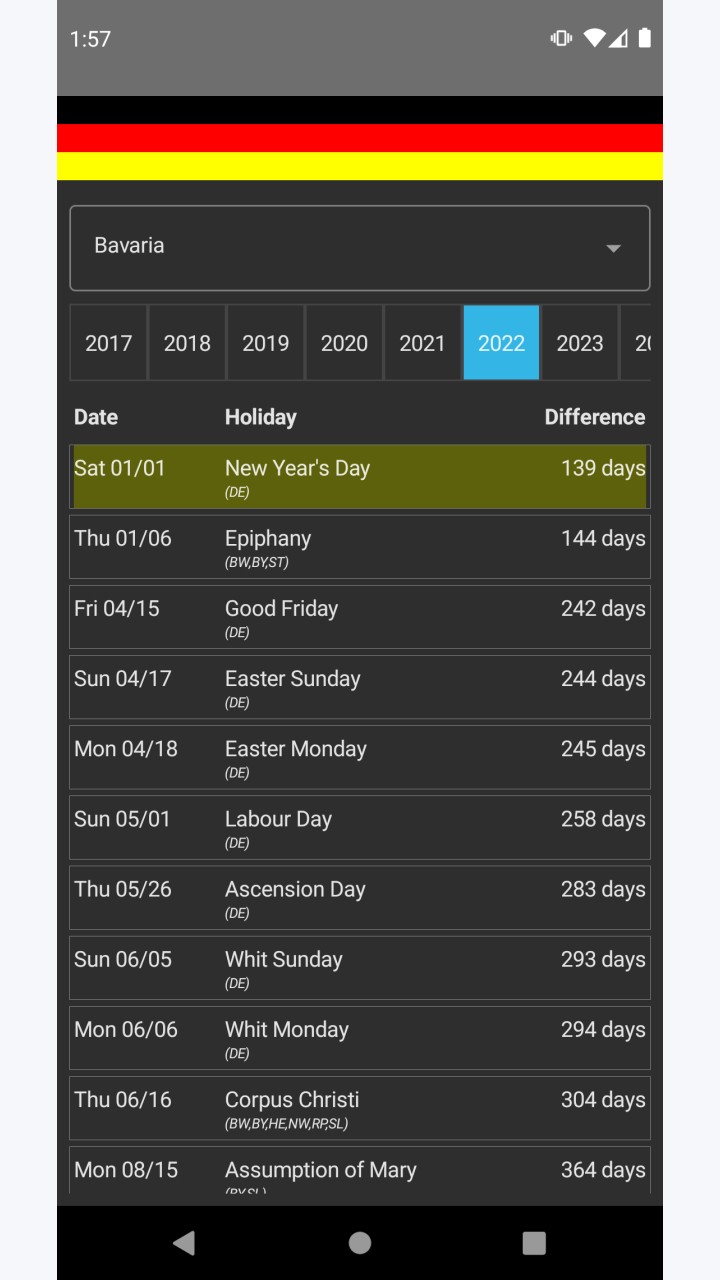Select the 2019 year tab
This screenshot has height=1280, width=720.
[265, 343]
